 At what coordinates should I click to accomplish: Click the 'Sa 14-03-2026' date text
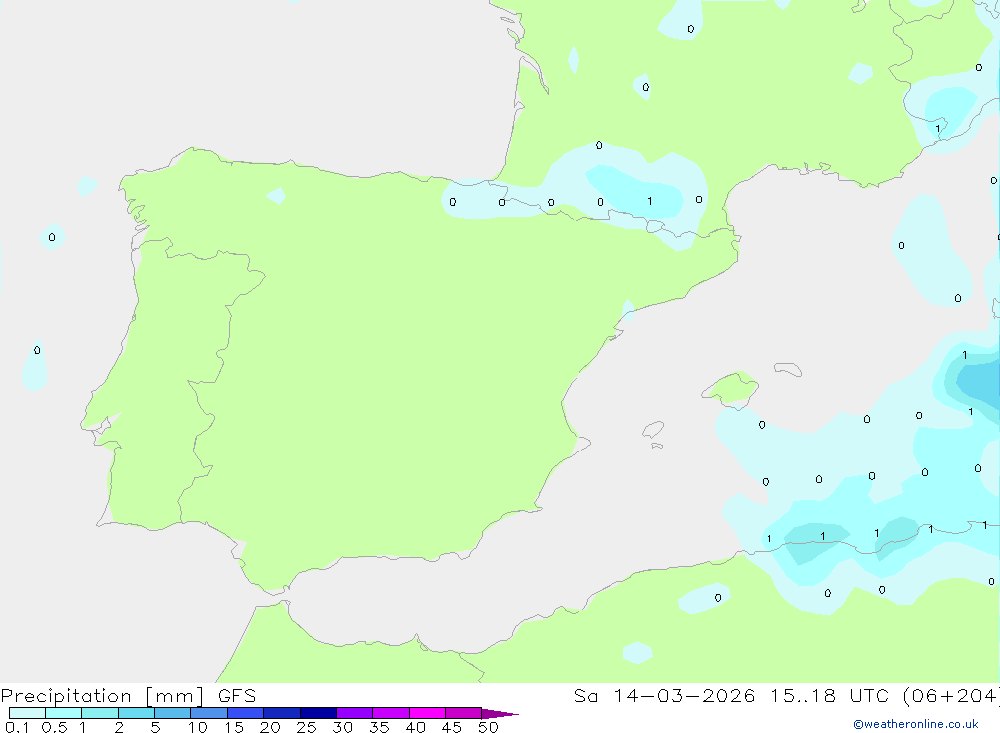664,695
